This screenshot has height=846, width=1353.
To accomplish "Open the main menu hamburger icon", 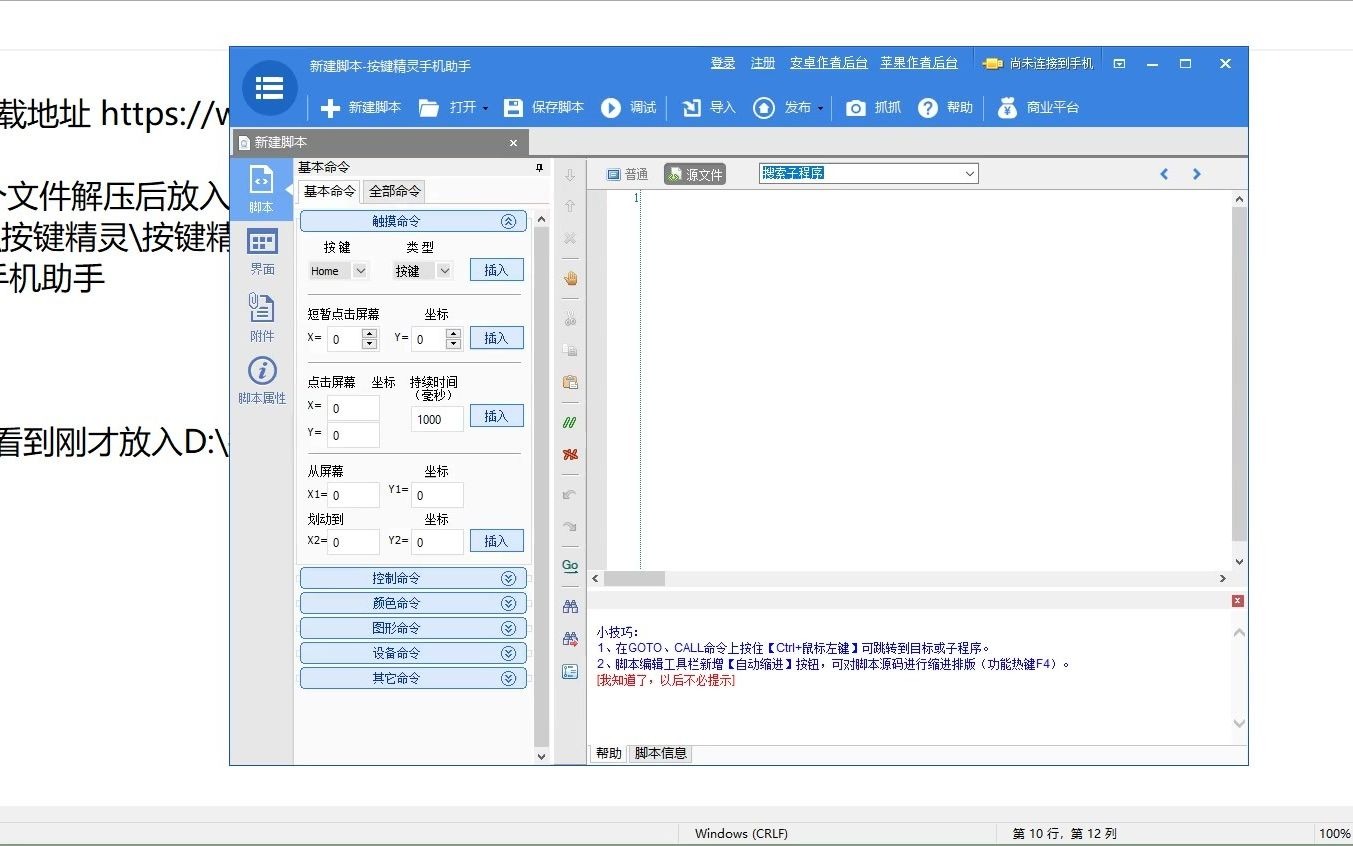I will point(269,88).
